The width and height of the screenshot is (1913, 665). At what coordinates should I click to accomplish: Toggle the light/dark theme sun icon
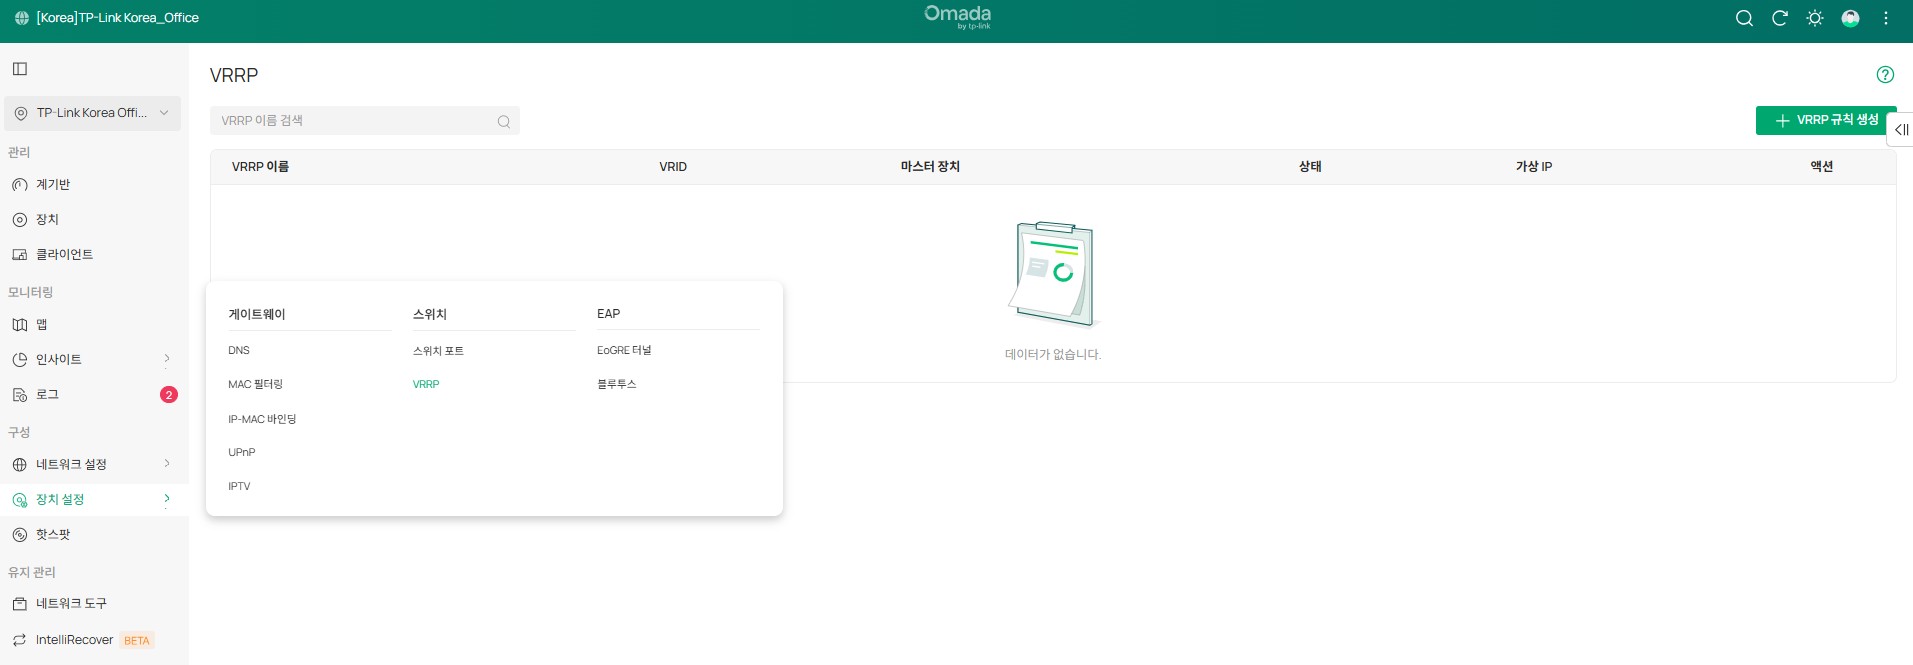coord(1815,18)
